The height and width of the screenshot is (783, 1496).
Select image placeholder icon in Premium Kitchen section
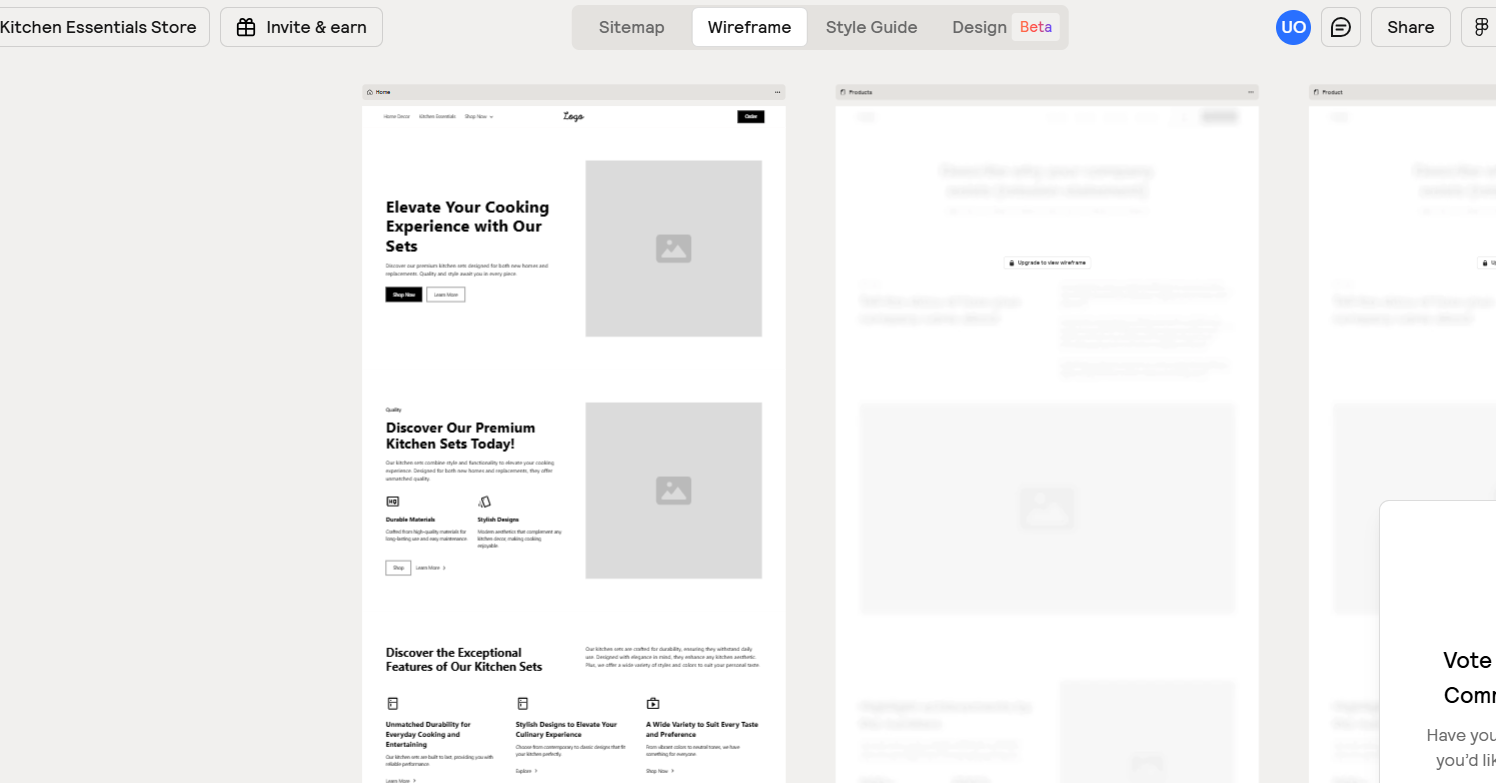tap(673, 490)
